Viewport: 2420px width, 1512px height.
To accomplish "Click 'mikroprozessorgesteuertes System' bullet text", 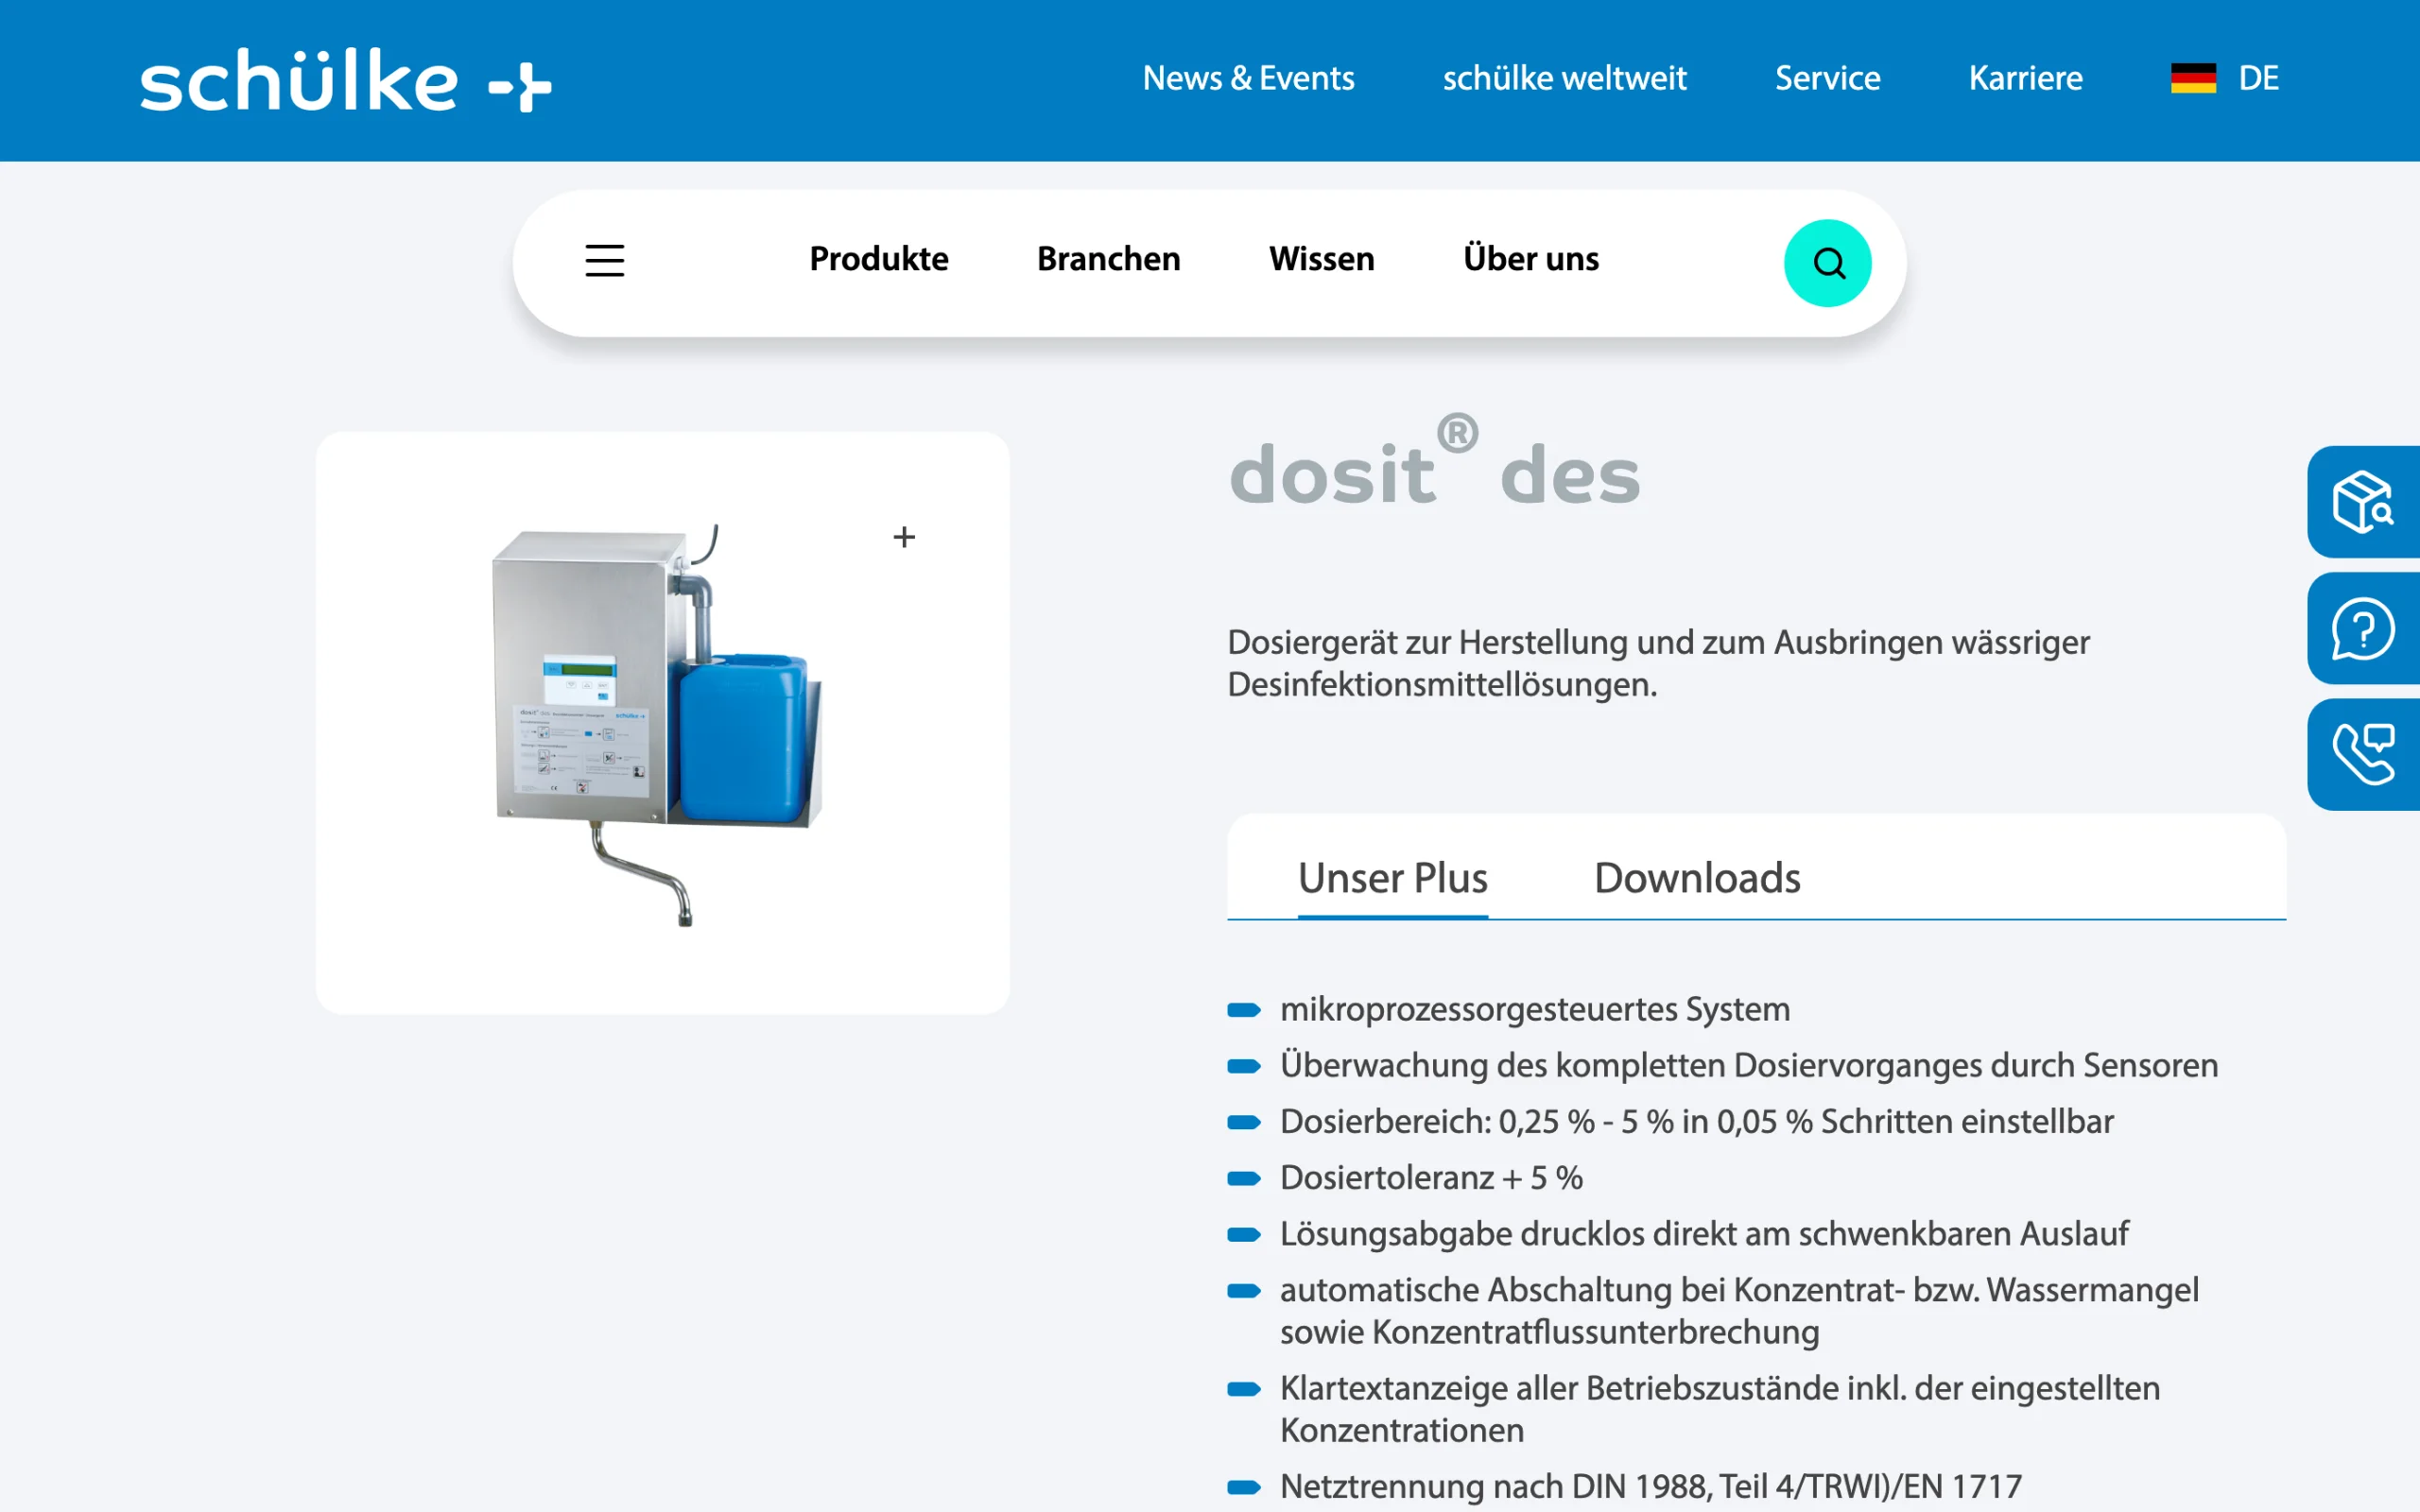I will click(x=1535, y=1009).
